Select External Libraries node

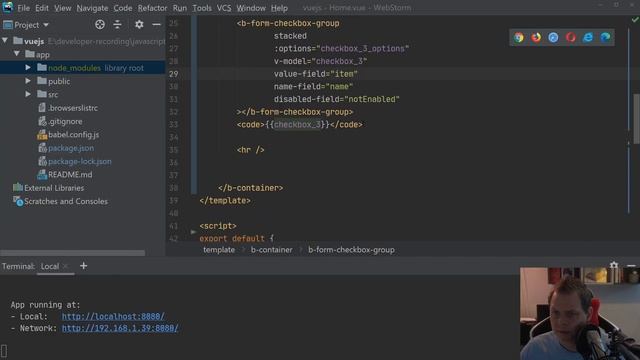53,188
